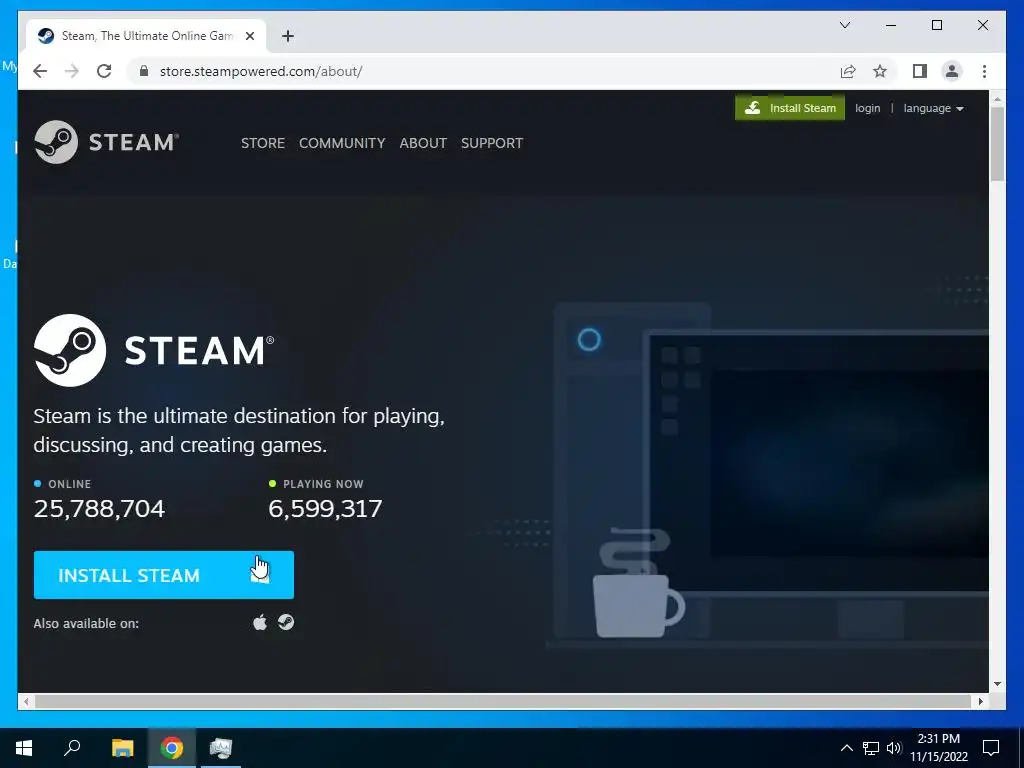Click the Apple macOS download icon

click(260, 622)
